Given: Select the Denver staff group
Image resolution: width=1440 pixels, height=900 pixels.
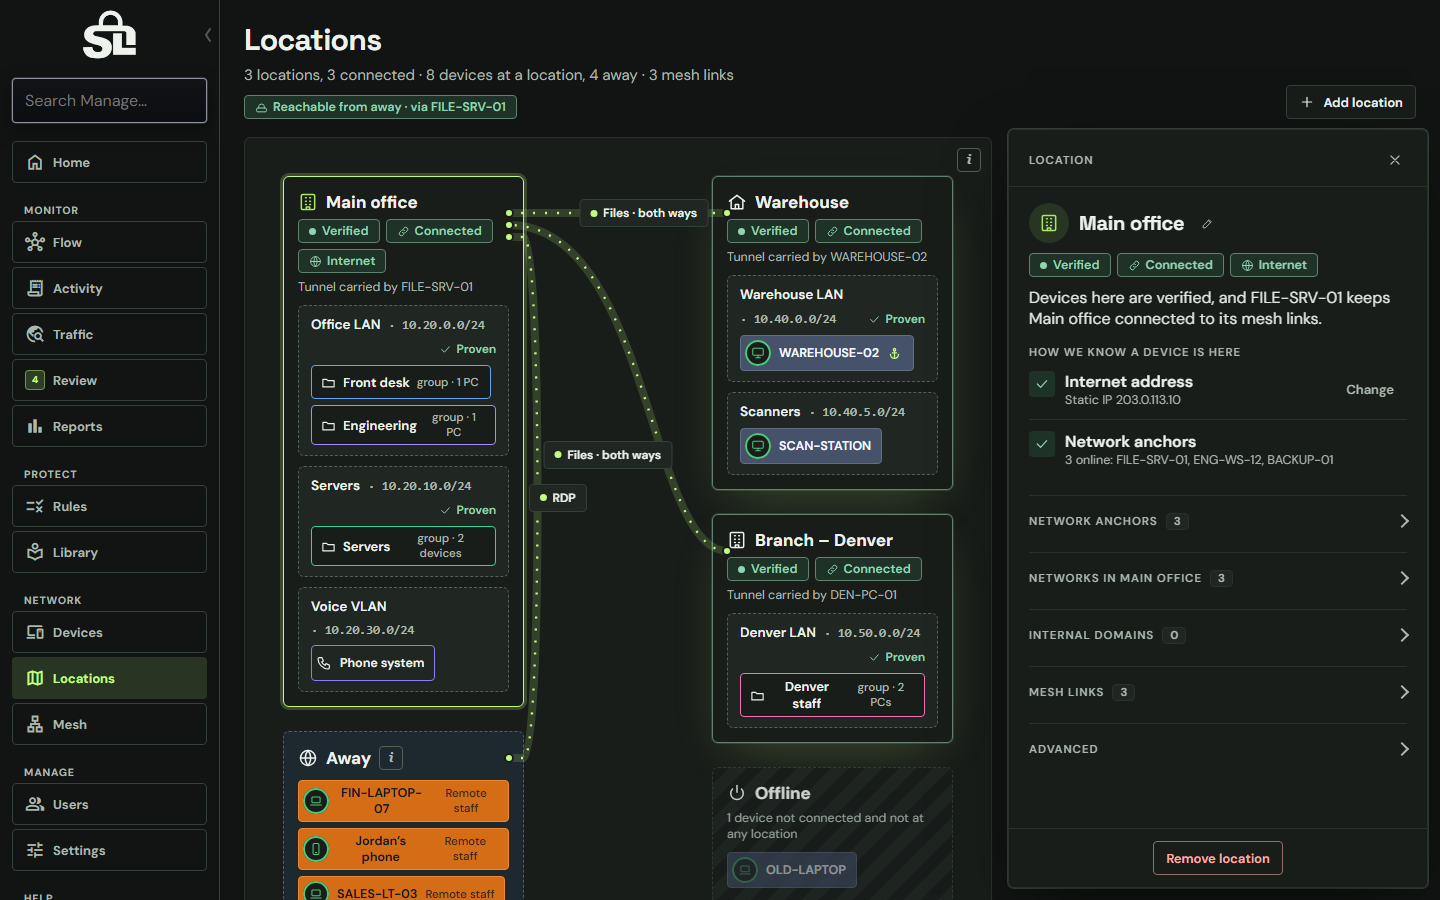Looking at the screenshot, I should tap(832, 695).
